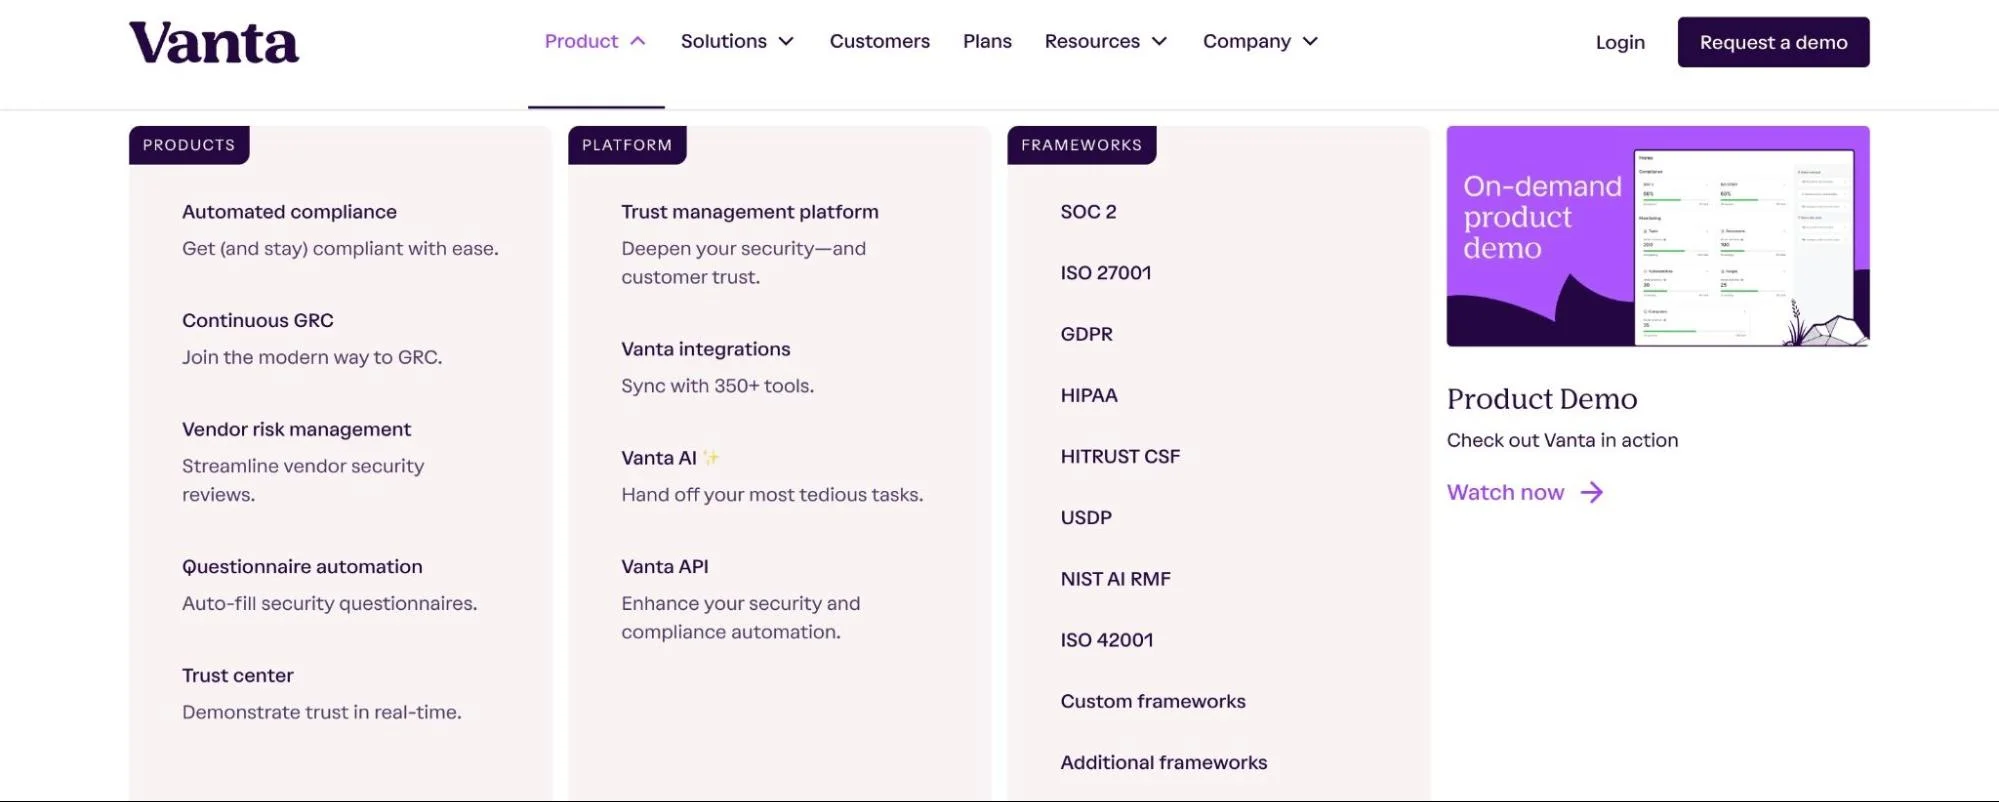
Task: Open the Product menu item
Action: tap(581, 41)
